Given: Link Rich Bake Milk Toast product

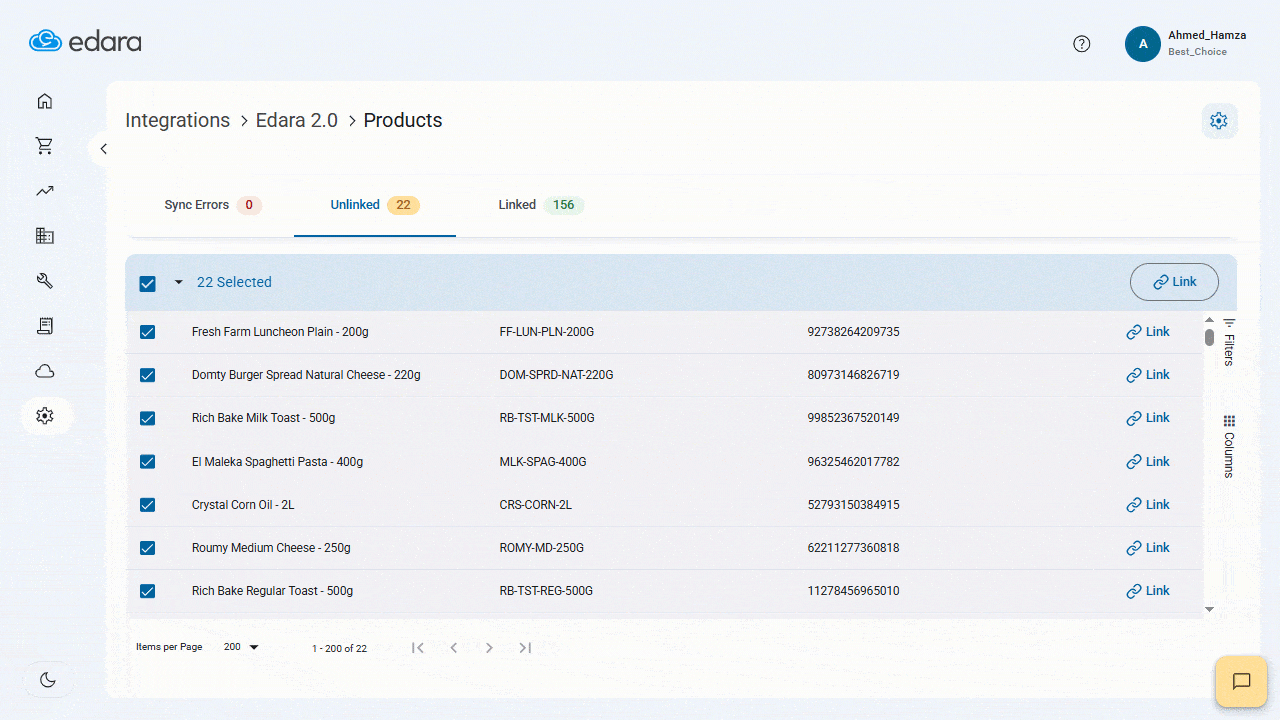Looking at the screenshot, I should [x=1148, y=418].
